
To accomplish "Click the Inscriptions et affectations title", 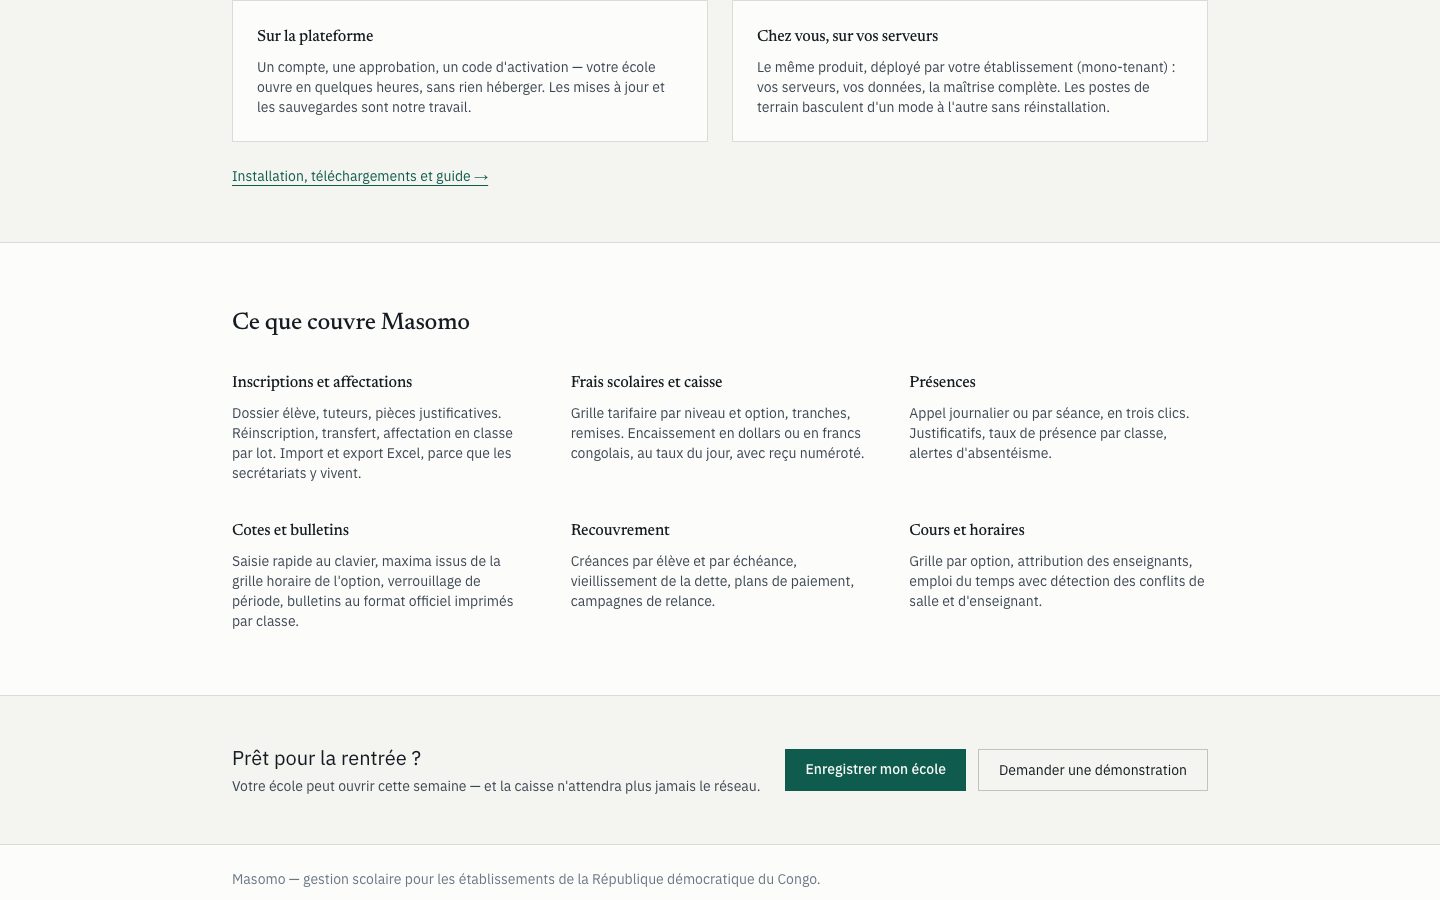I will pos(322,382).
